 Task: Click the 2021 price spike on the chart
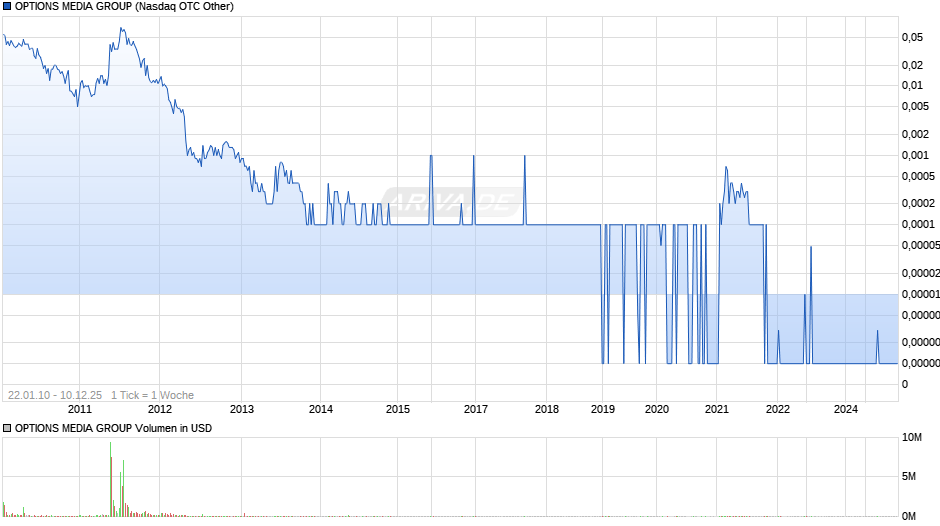point(726,169)
